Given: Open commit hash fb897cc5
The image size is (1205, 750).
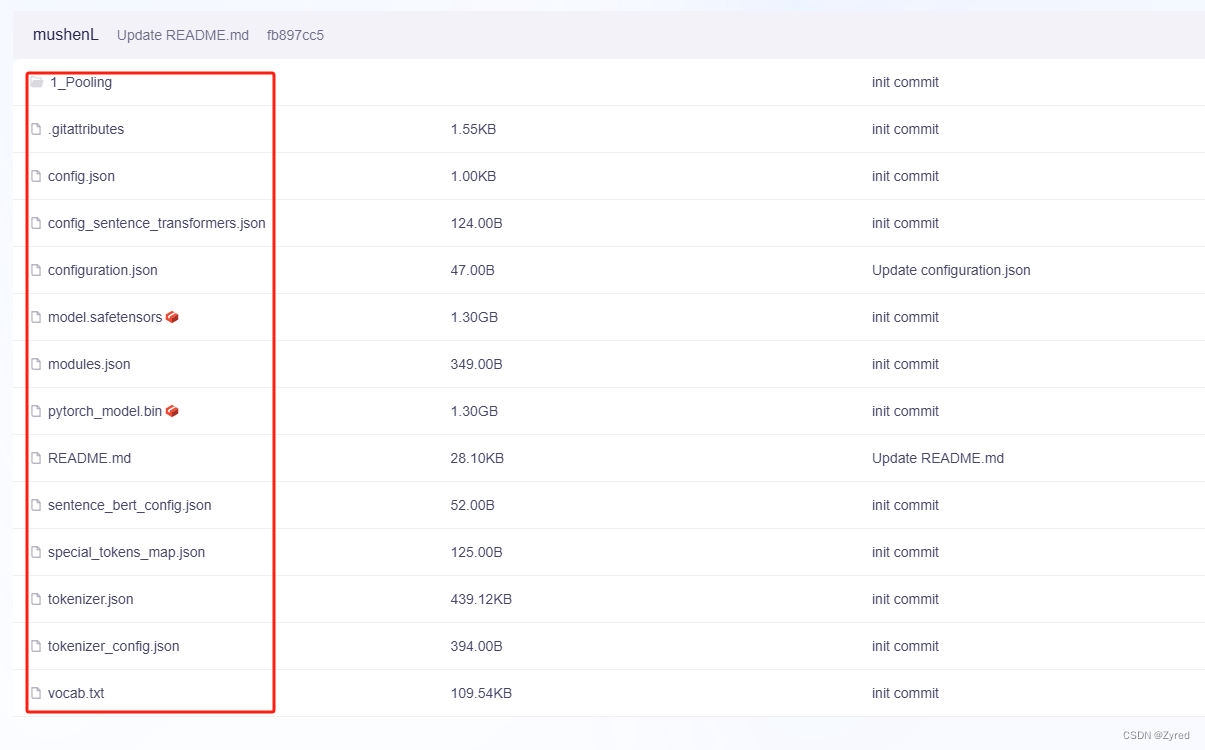Looking at the screenshot, I should [x=295, y=35].
